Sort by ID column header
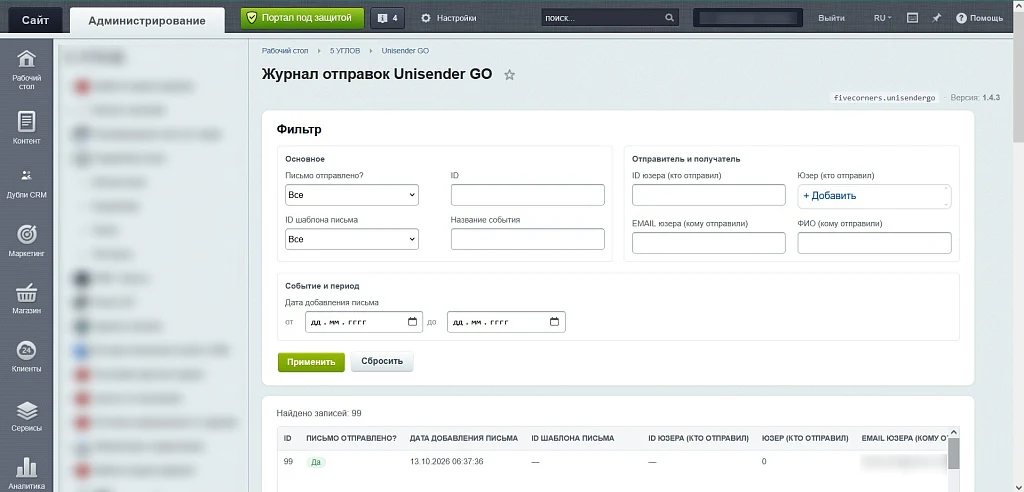The image size is (1024, 492). pos(287,438)
